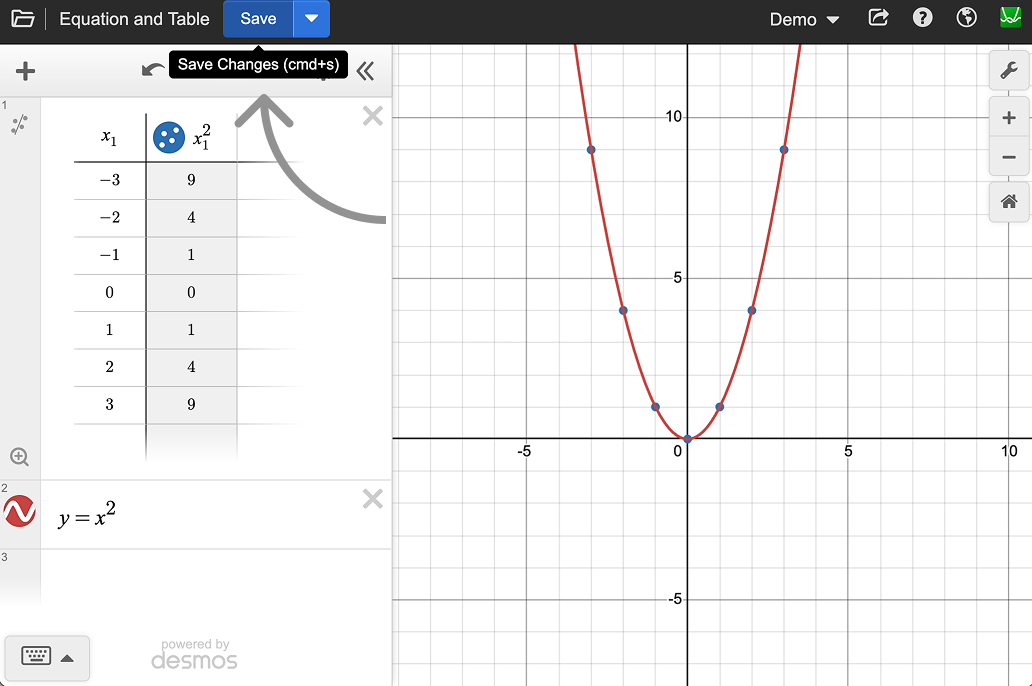Click zoom-fit magnifier below the table
The width and height of the screenshot is (1032, 686).
pyautogui.click(x=19, y=457)
